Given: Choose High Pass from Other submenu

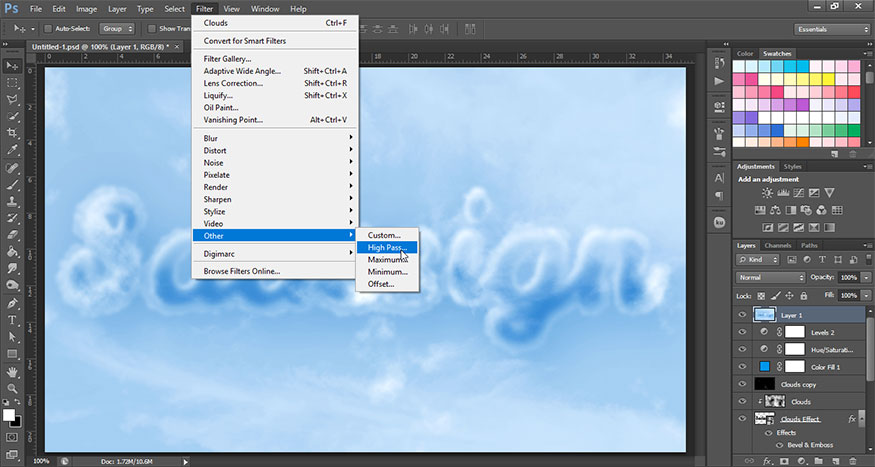Looking at the screenshot, I should coord(386,247).
